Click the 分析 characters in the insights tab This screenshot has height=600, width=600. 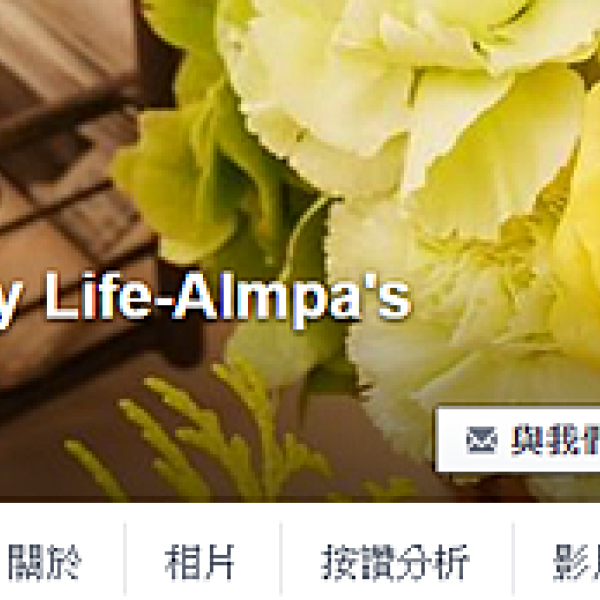[432, 562]
